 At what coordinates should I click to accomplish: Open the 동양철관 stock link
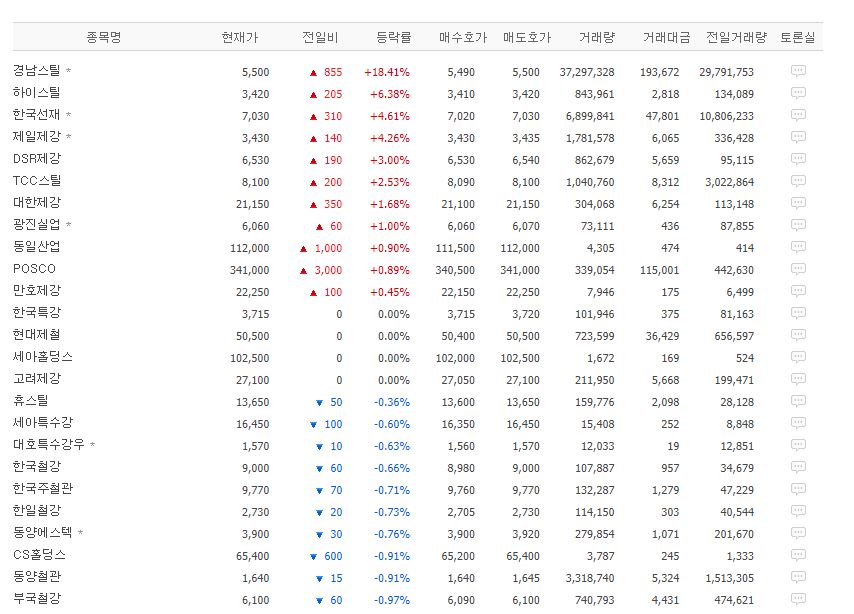tap(36, 576)
